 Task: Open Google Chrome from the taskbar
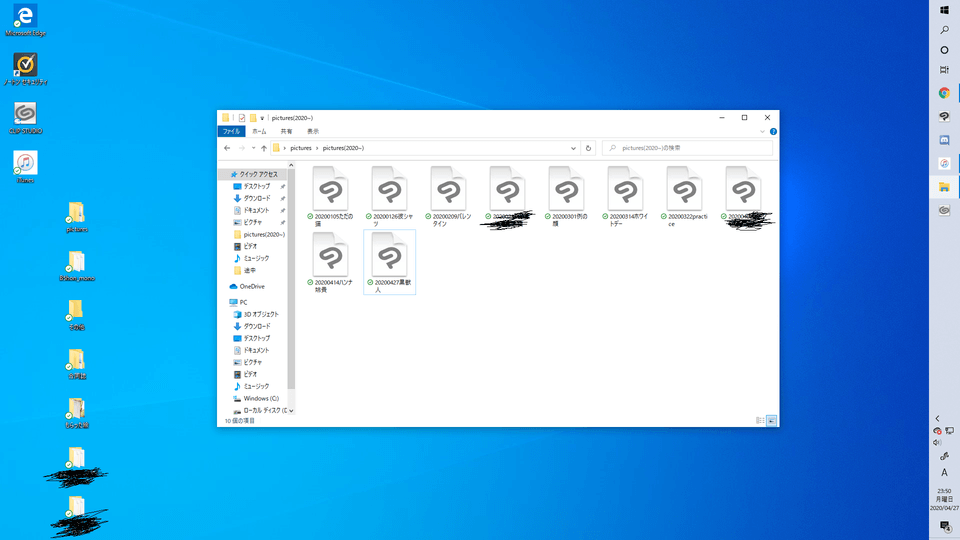tap(944, 93)
